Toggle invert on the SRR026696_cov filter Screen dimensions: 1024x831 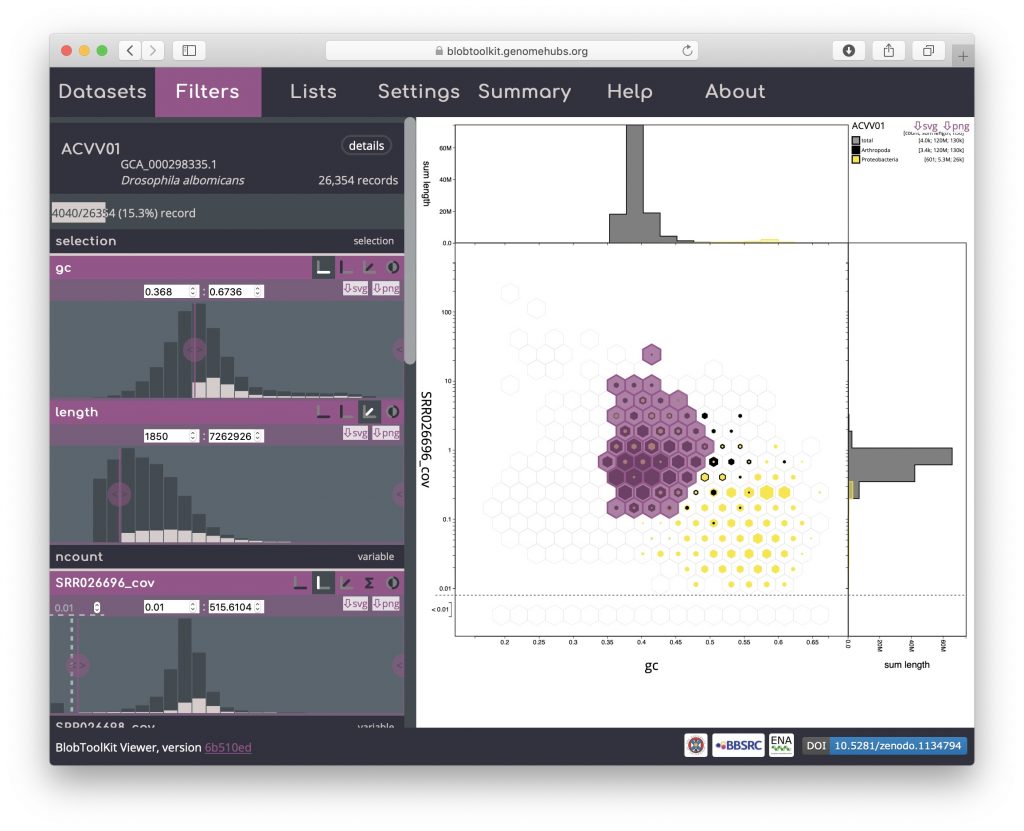click(392, 582)
